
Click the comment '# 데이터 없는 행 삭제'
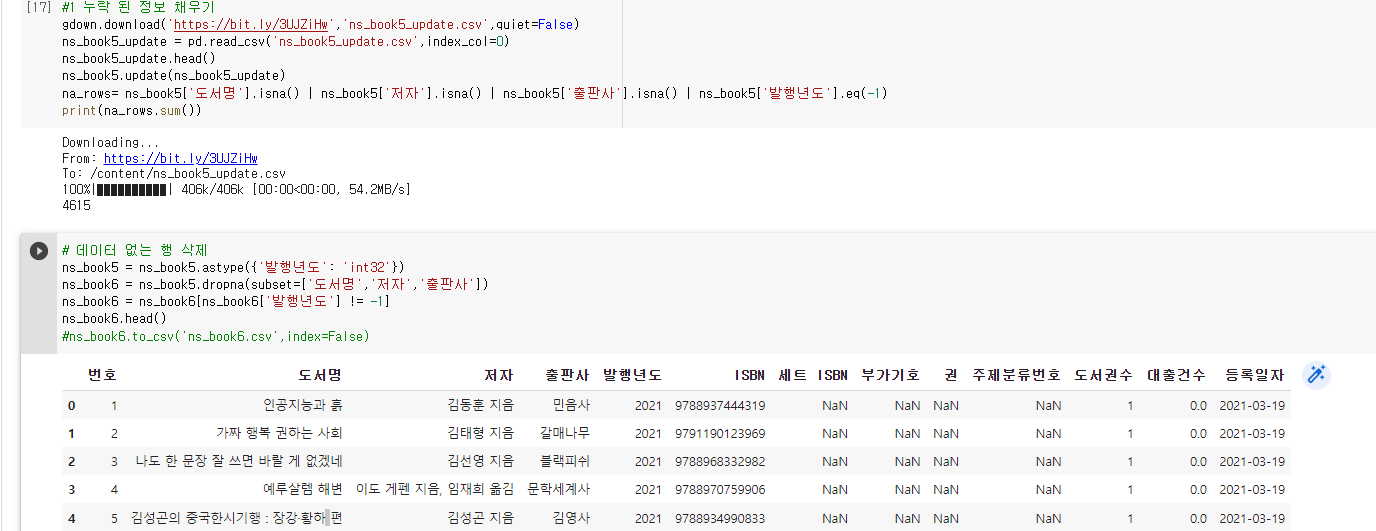coord(134,249)
